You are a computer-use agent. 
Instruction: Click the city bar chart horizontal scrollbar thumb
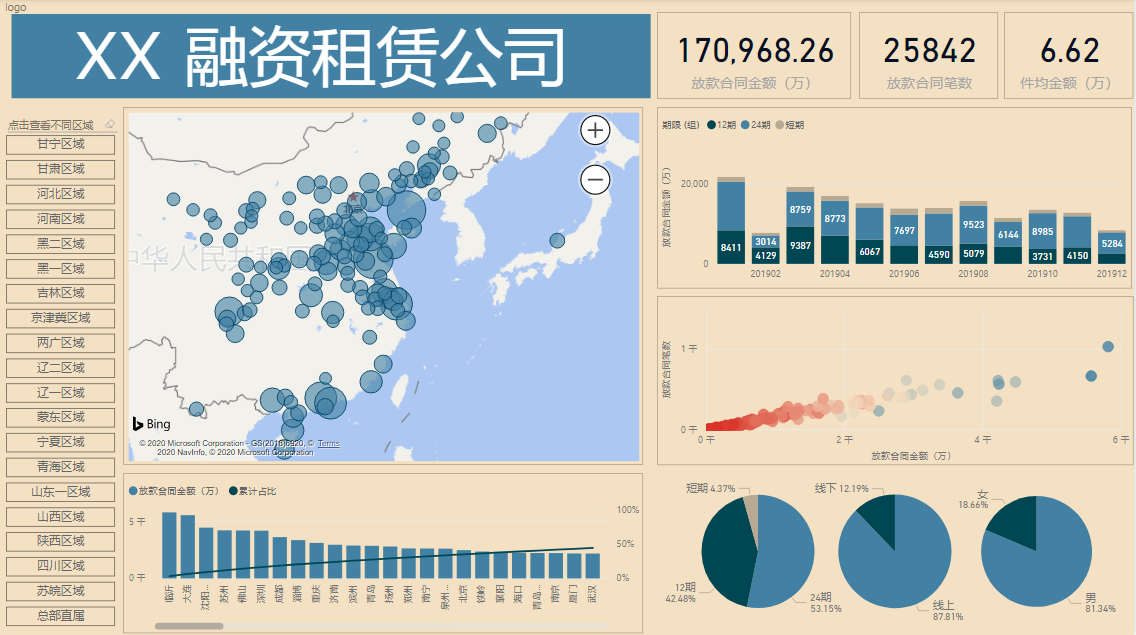tap(189, 626)
